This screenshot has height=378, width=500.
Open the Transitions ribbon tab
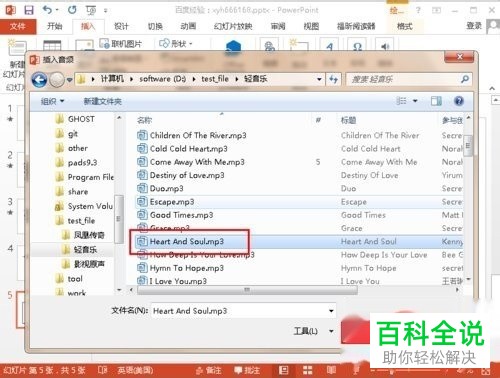click(155, 26)
